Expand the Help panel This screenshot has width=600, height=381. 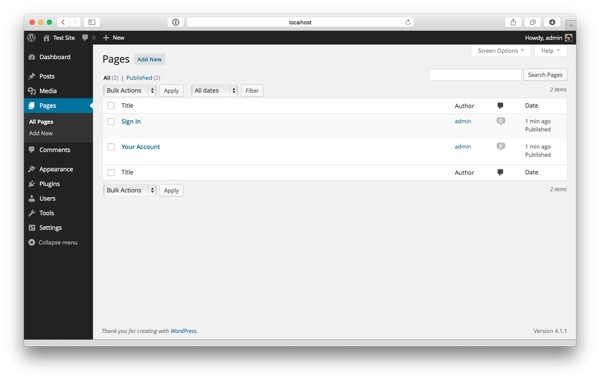[x=551, y=50]
